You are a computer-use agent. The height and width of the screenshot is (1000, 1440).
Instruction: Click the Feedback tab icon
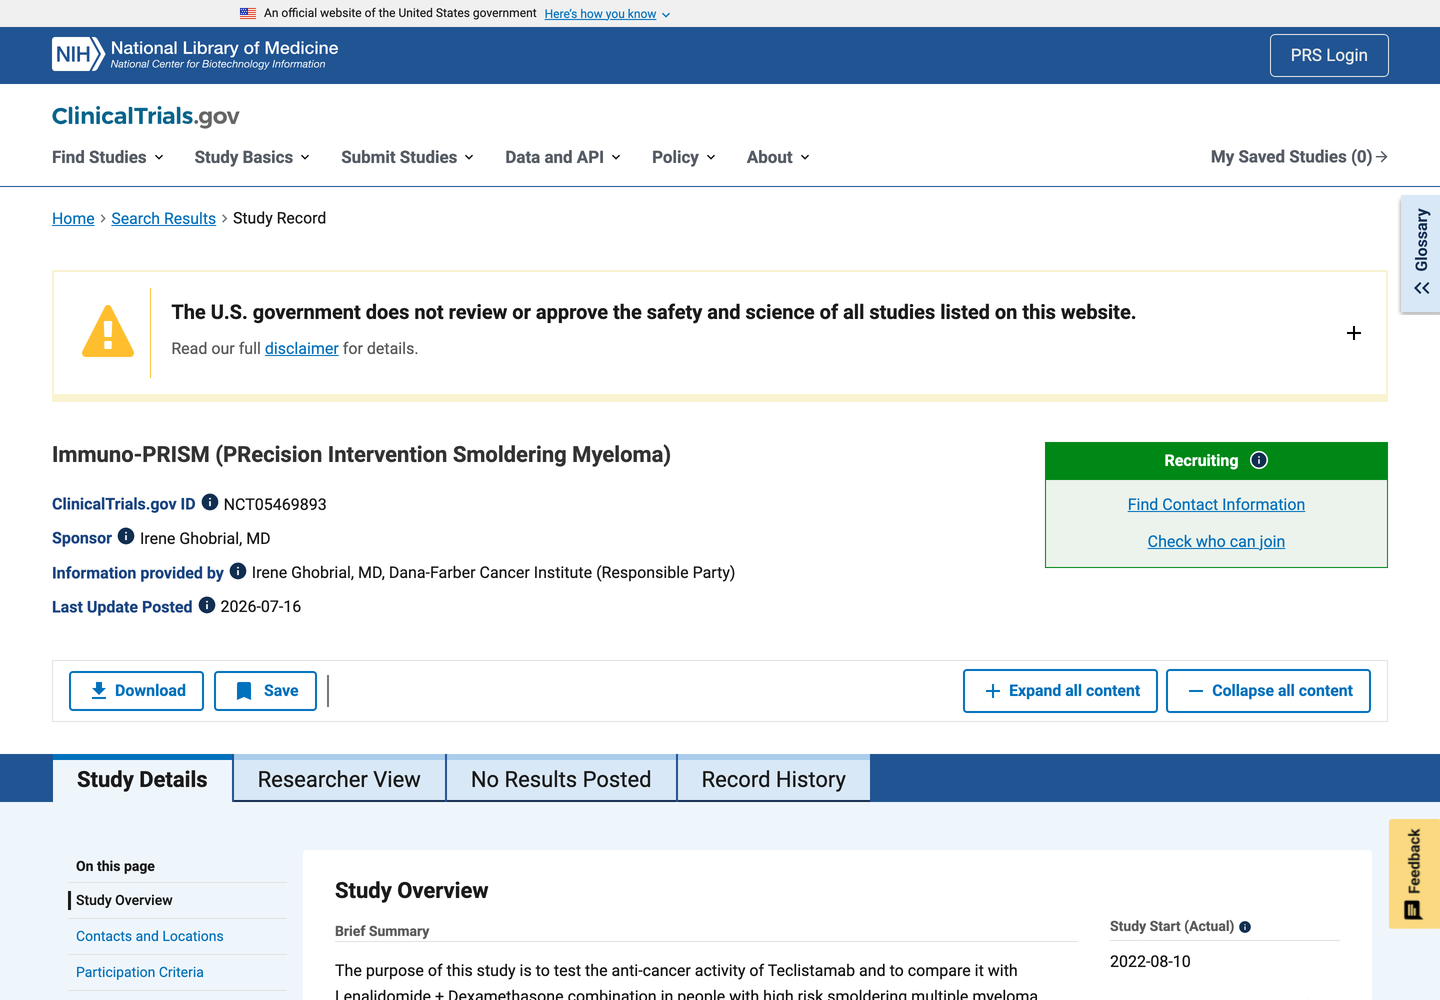pyautogui.click(x=1413, y=910)
